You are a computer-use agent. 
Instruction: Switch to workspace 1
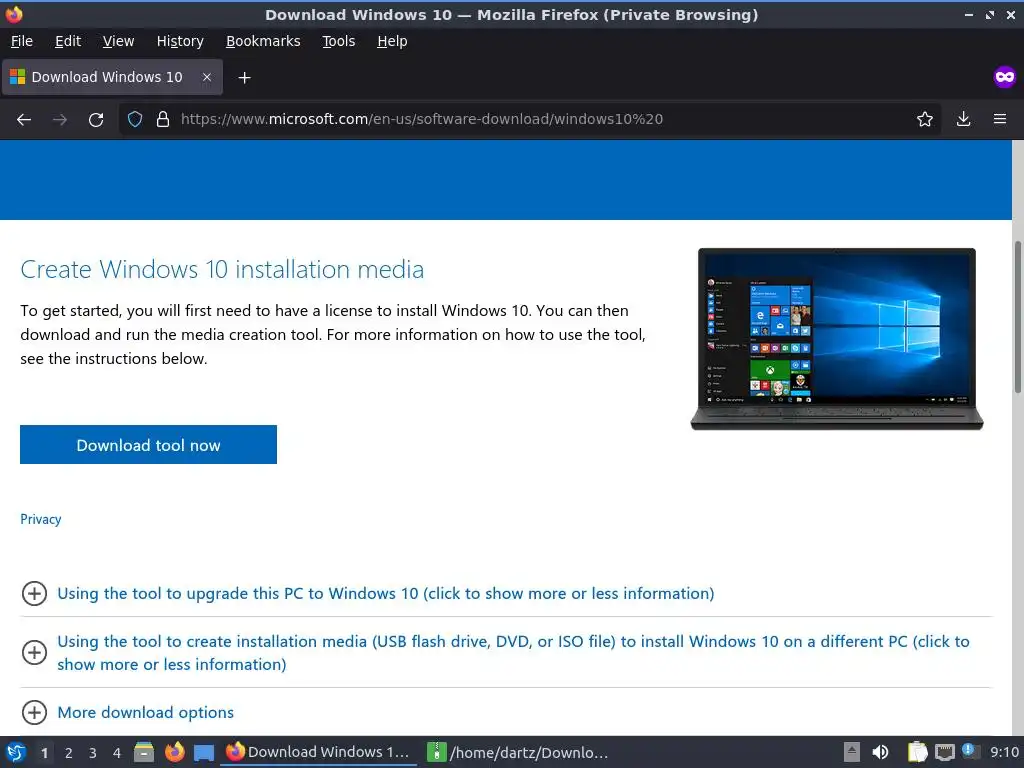pyautogui.click(x=44, y=753)
